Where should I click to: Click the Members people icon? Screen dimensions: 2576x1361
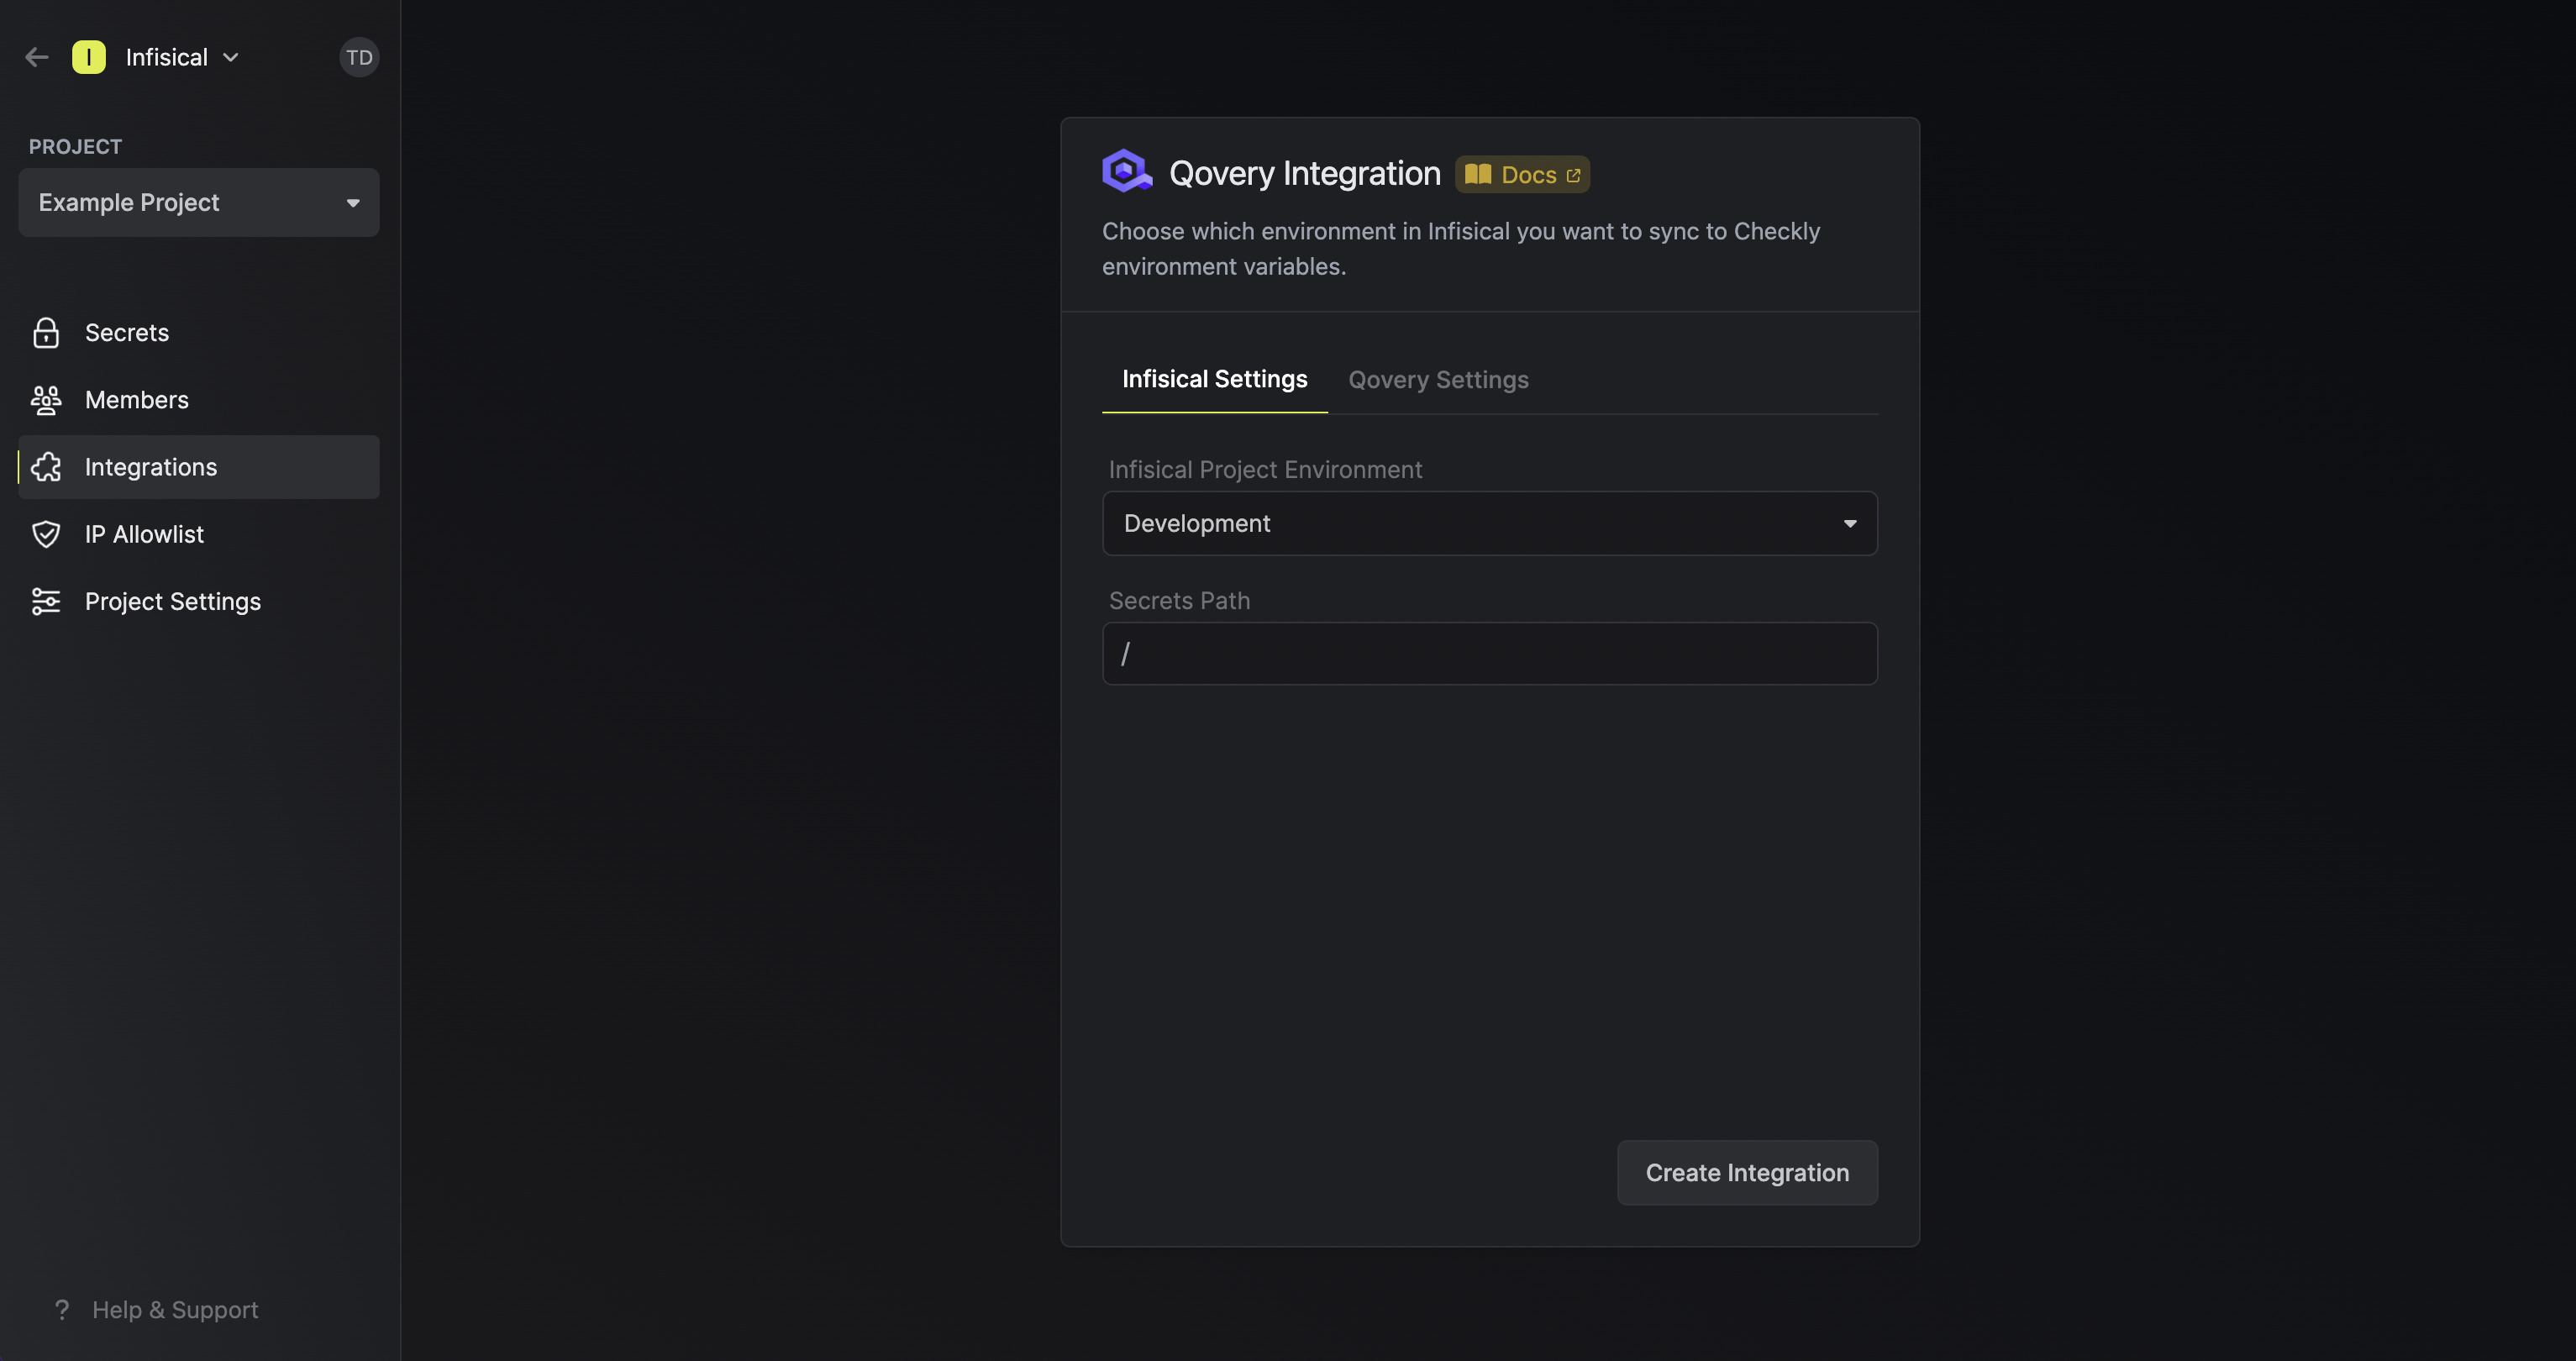46,400
